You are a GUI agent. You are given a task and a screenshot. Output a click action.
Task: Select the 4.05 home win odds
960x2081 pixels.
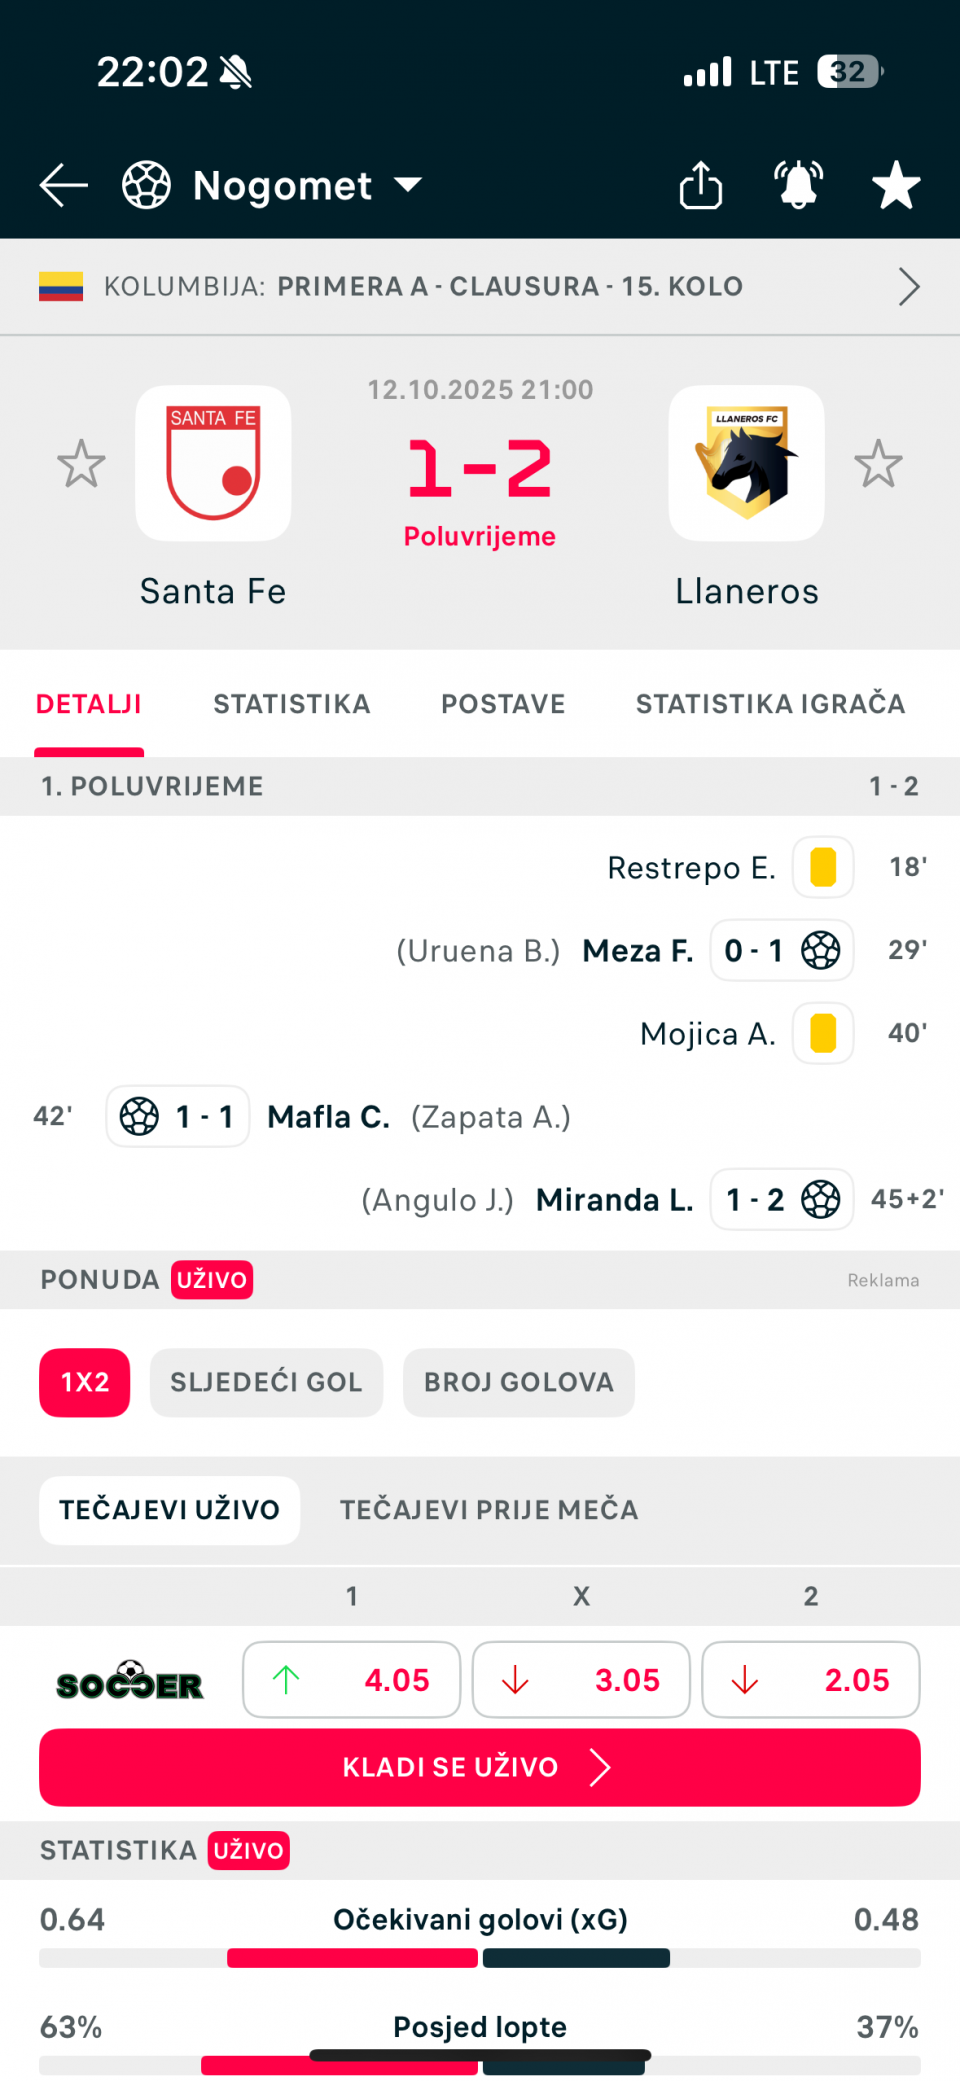[351, 1680]
